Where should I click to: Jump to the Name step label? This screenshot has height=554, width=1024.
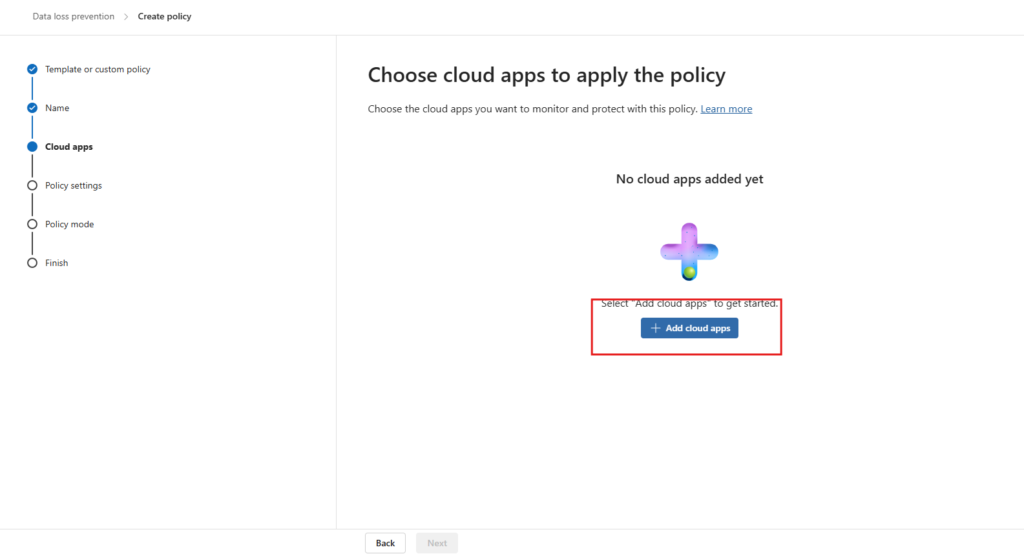[57, 108]
